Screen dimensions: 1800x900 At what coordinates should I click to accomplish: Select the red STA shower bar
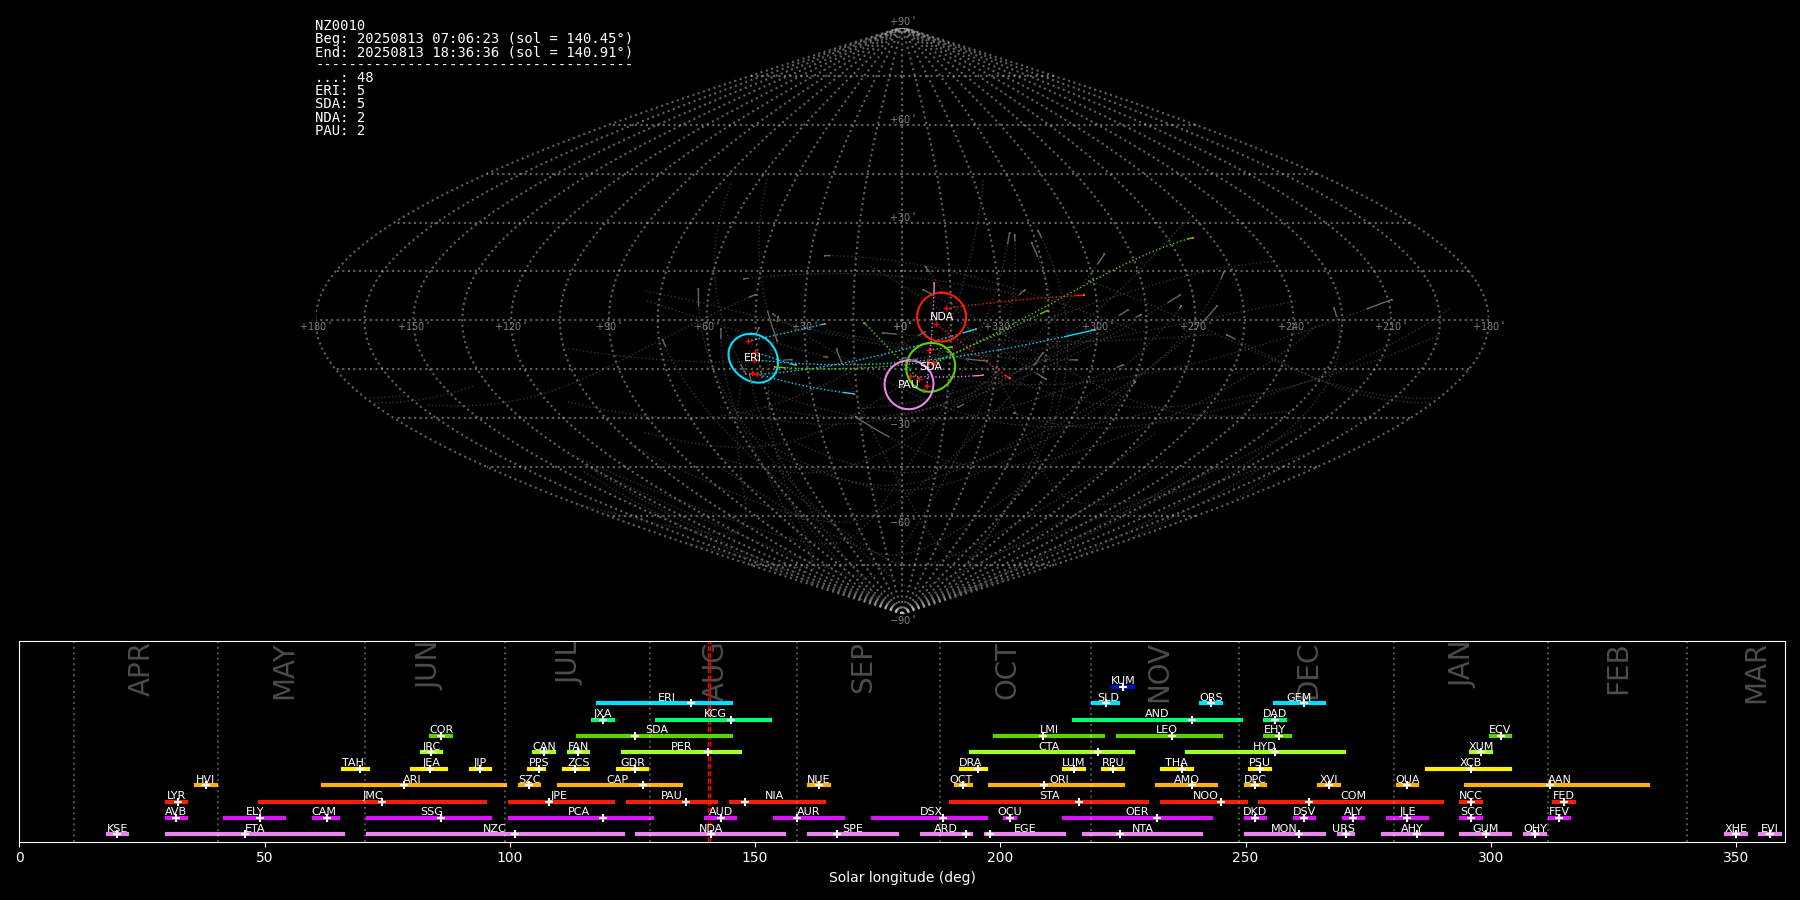pos(1049,802)
